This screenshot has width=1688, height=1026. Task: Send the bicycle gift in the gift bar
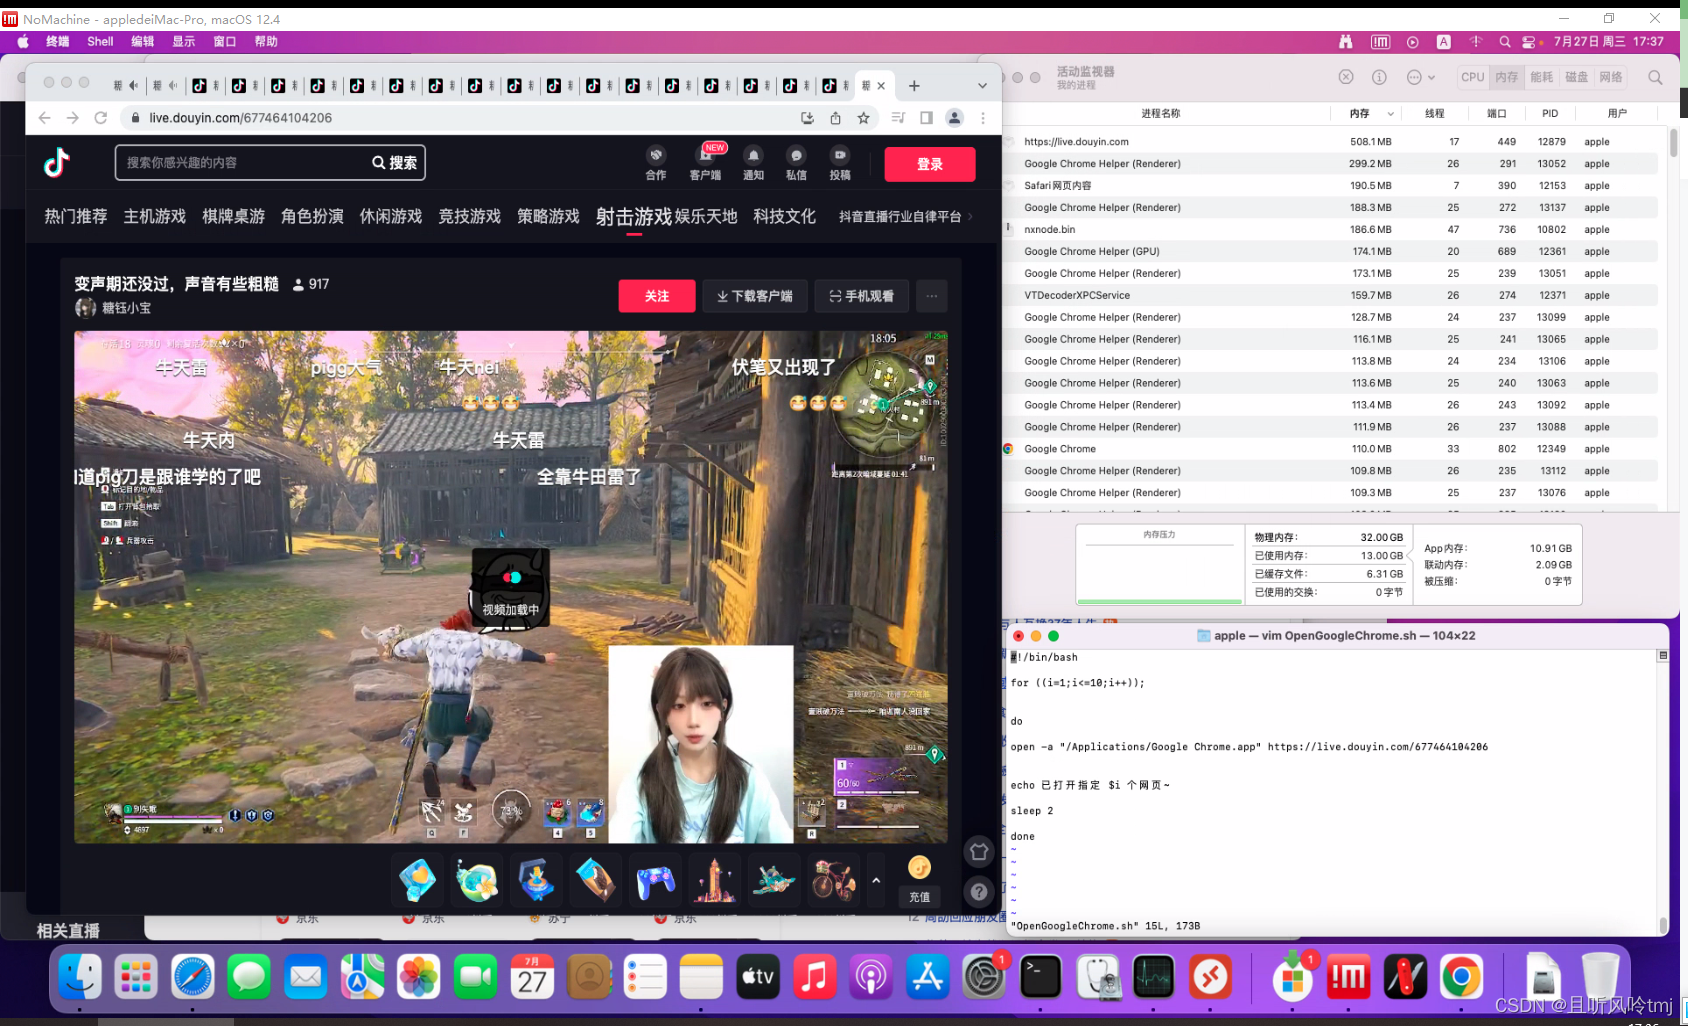coord(833,881)
